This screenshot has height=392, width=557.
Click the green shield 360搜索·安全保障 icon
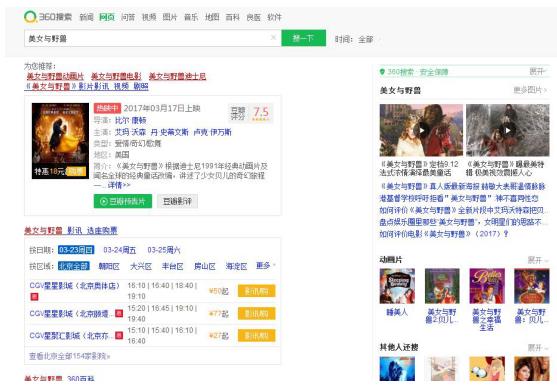tap(382, 72)
